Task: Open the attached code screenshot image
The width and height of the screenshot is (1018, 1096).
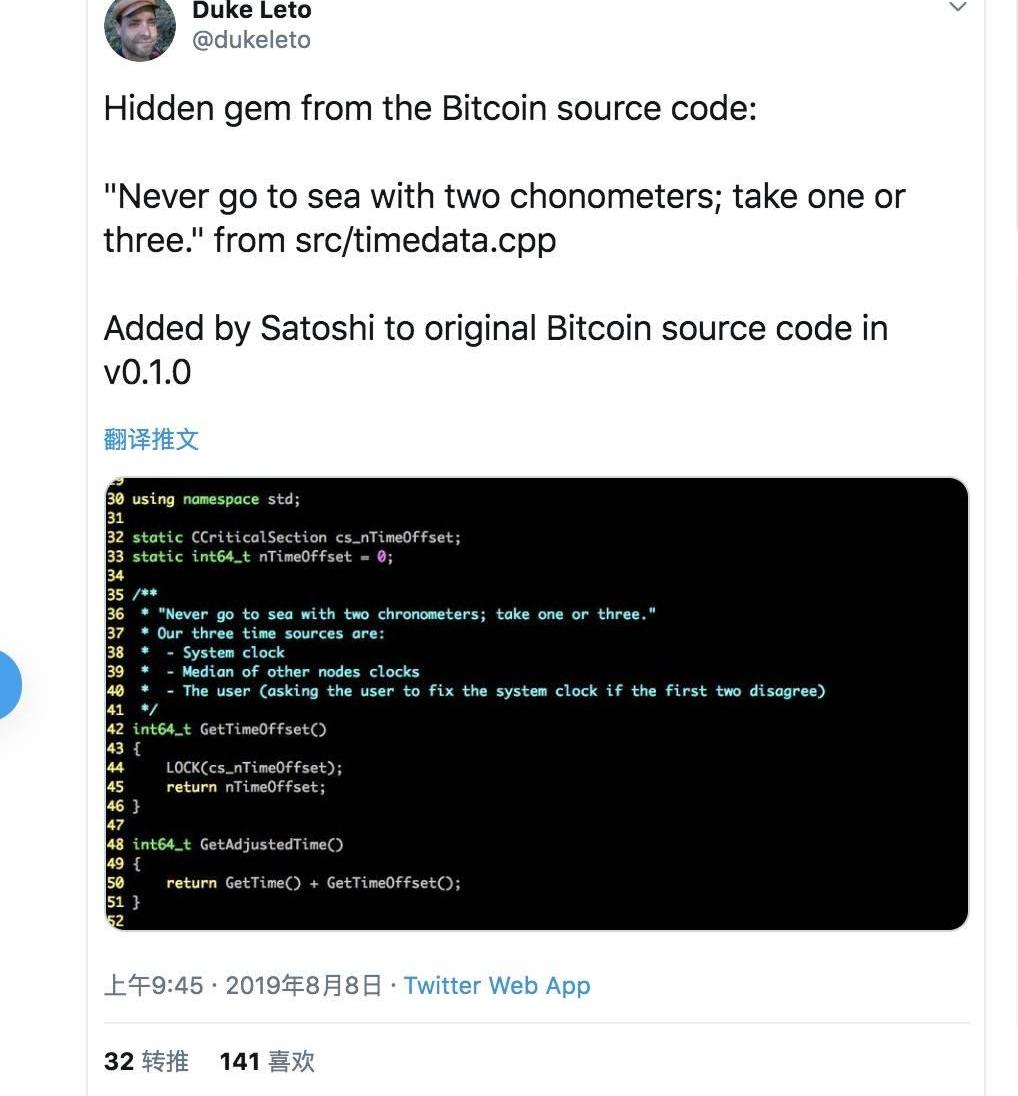Action: point(536,704)
